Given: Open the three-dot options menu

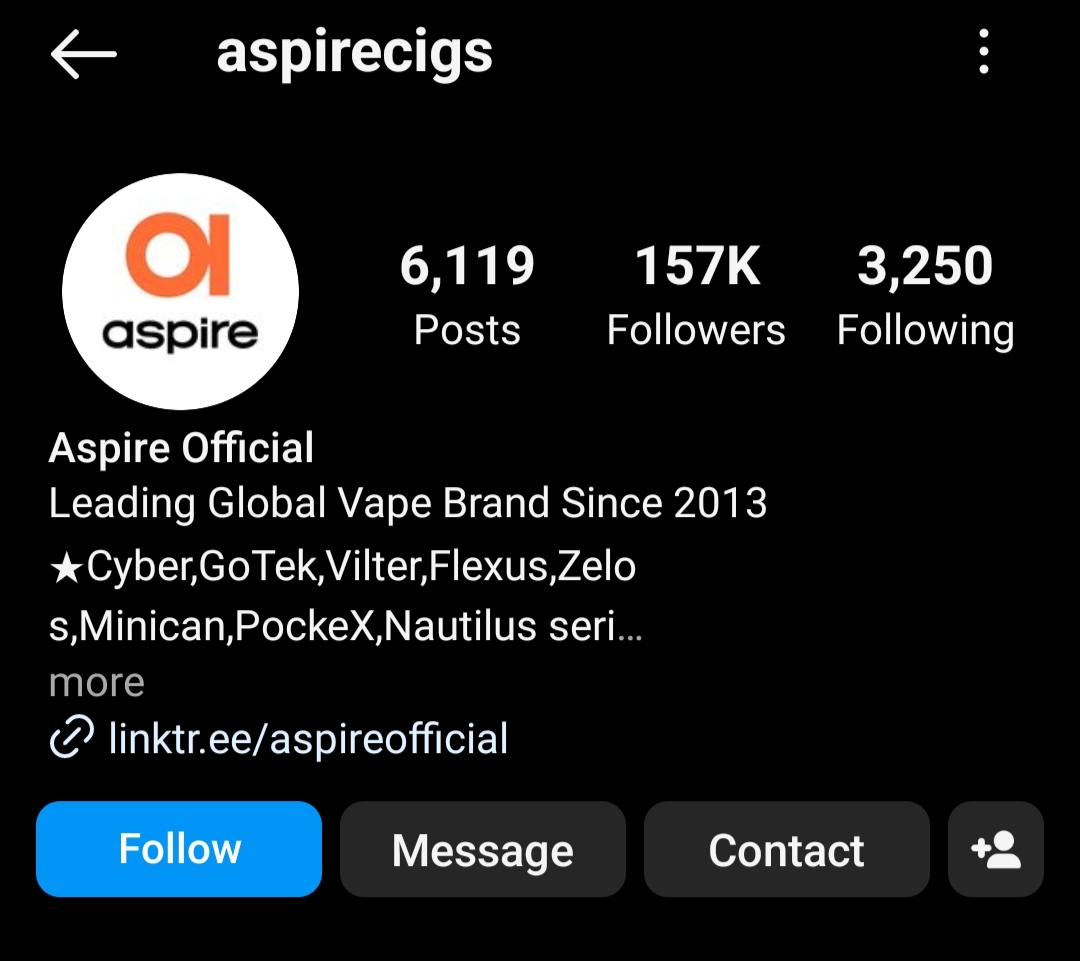Looking at the screenshot, I should coord(984,52).
